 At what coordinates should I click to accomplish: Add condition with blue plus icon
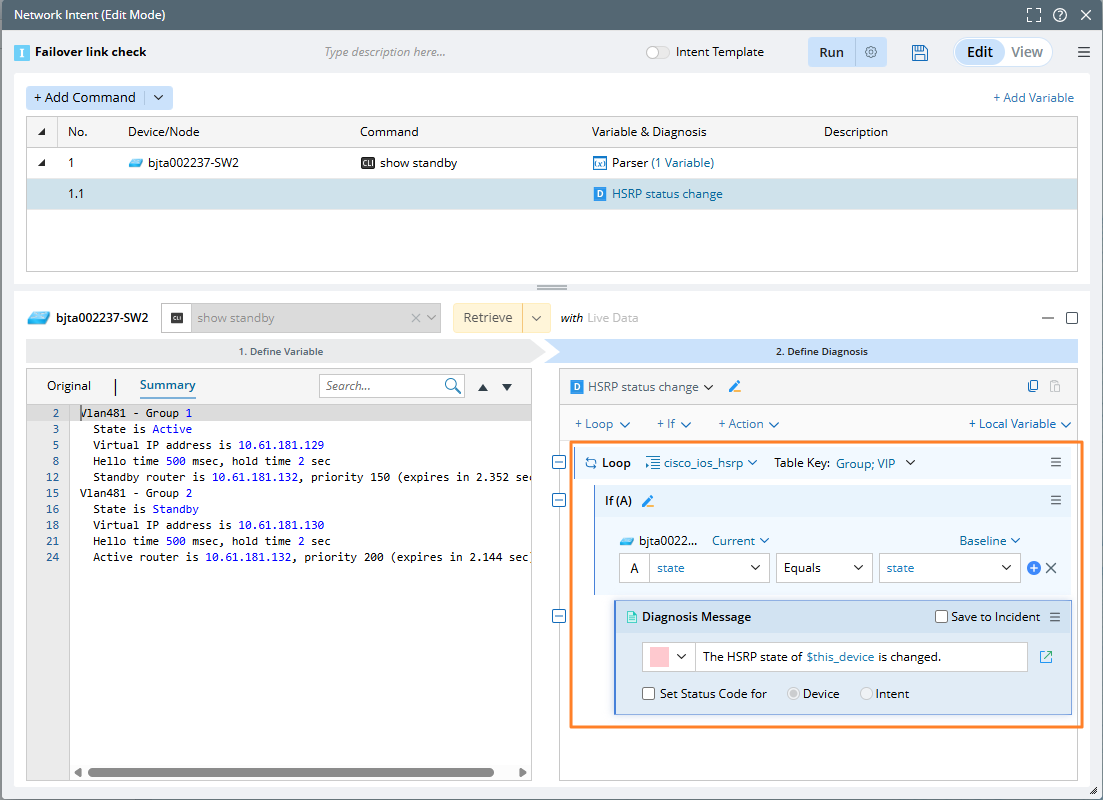click(x=1034, y=568)
